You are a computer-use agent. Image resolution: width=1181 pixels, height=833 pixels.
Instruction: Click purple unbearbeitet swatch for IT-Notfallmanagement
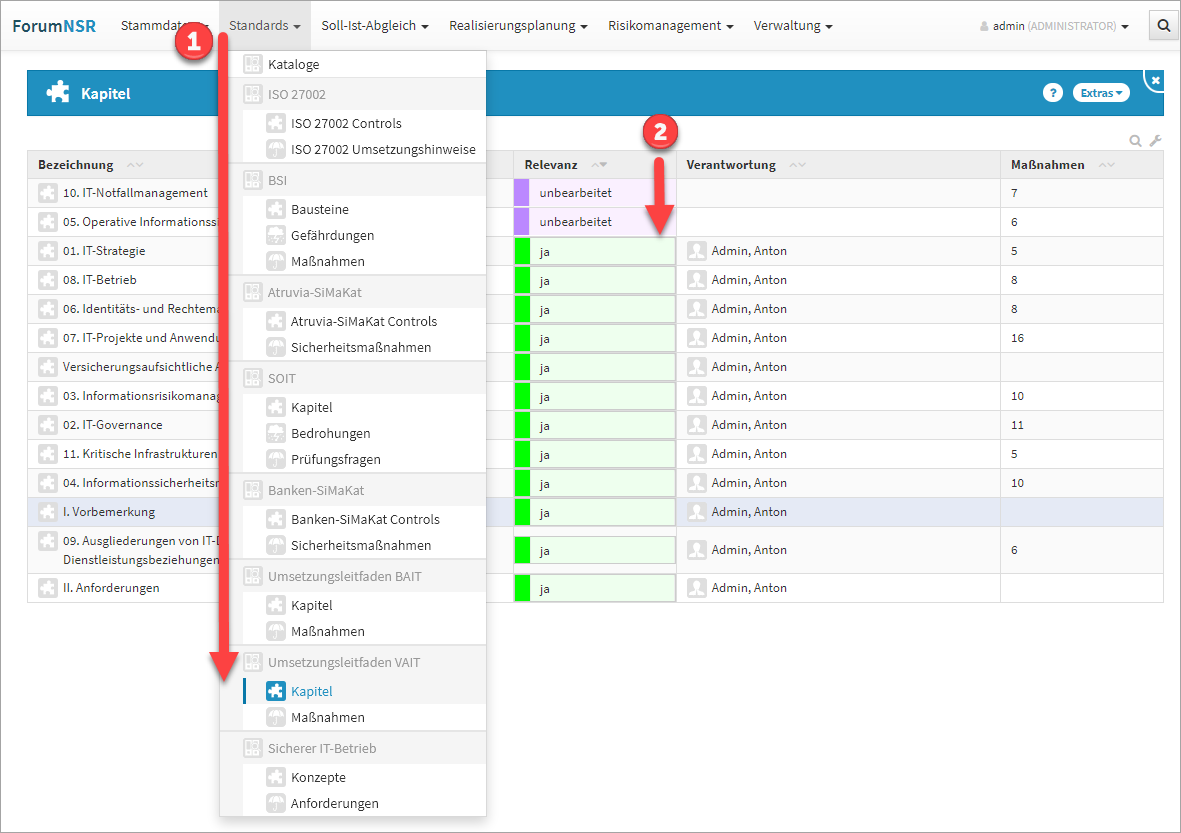[x=521, y=193]
